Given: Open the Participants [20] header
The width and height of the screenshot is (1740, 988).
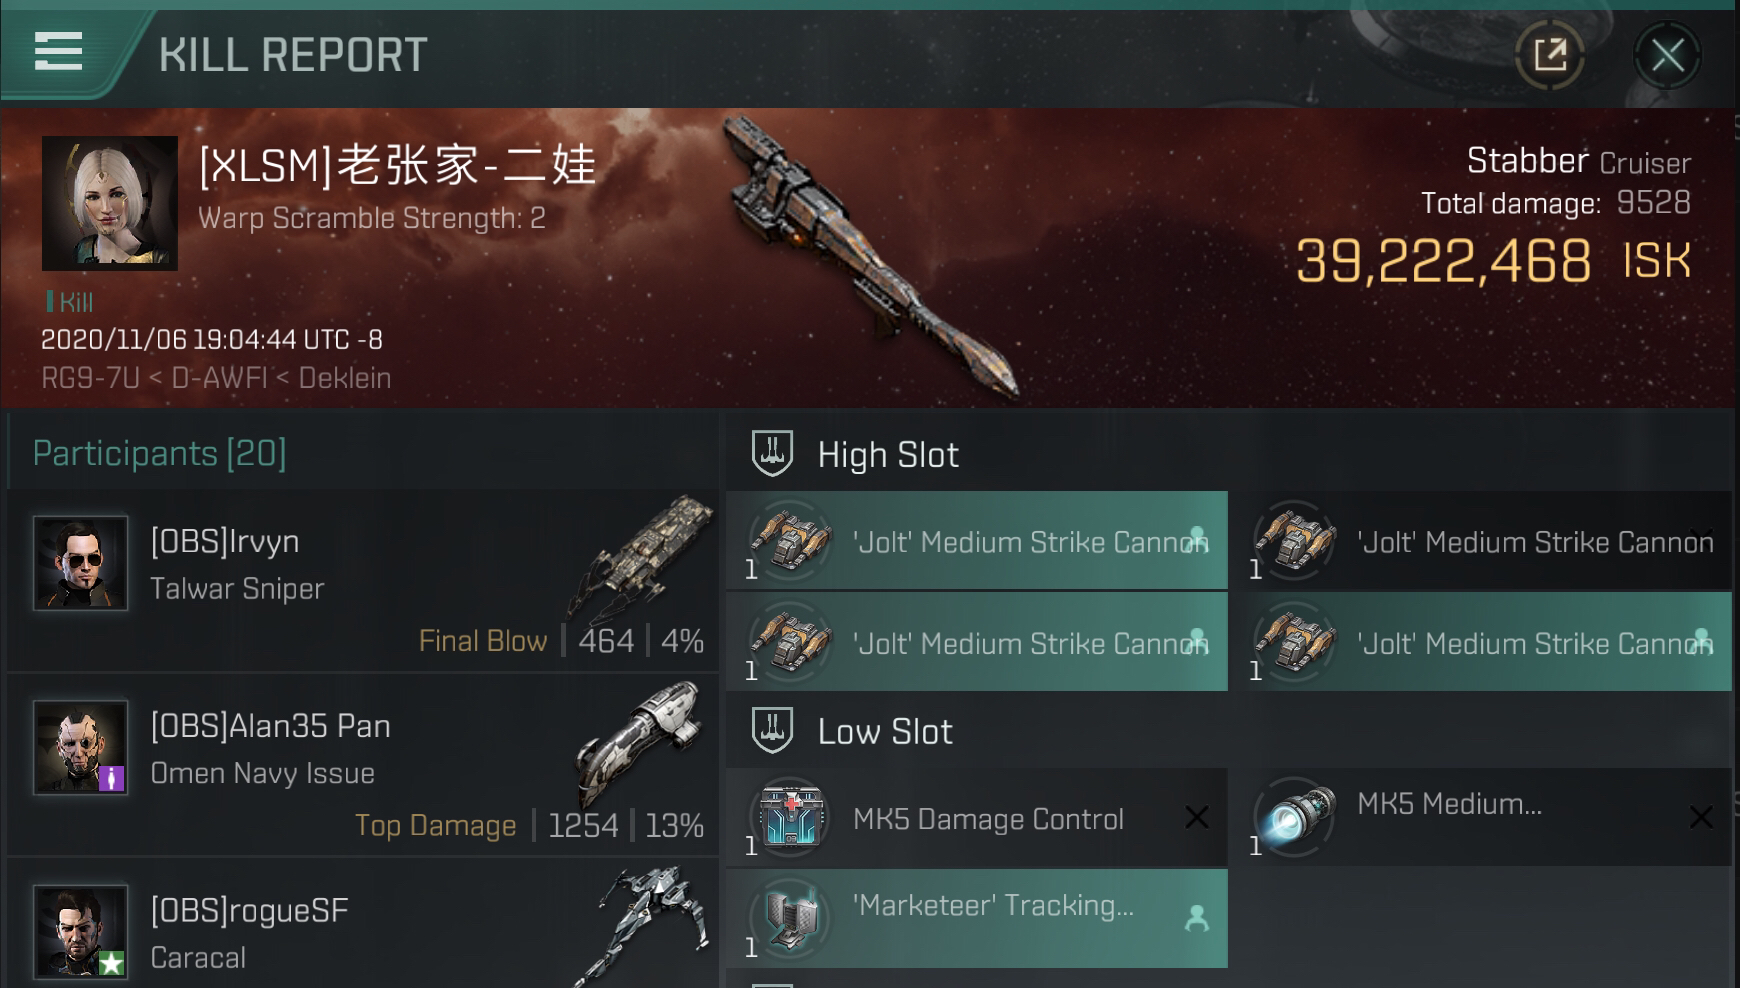Looking at the screenshot, I should [160, 453].
